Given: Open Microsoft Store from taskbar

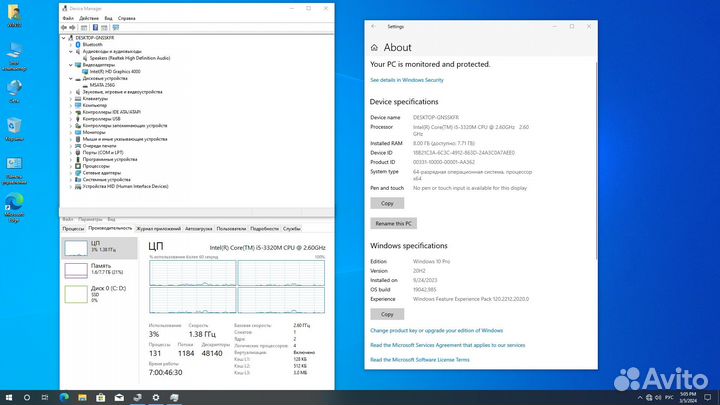Looking at the screenshot, I should (x=101, y=398).
